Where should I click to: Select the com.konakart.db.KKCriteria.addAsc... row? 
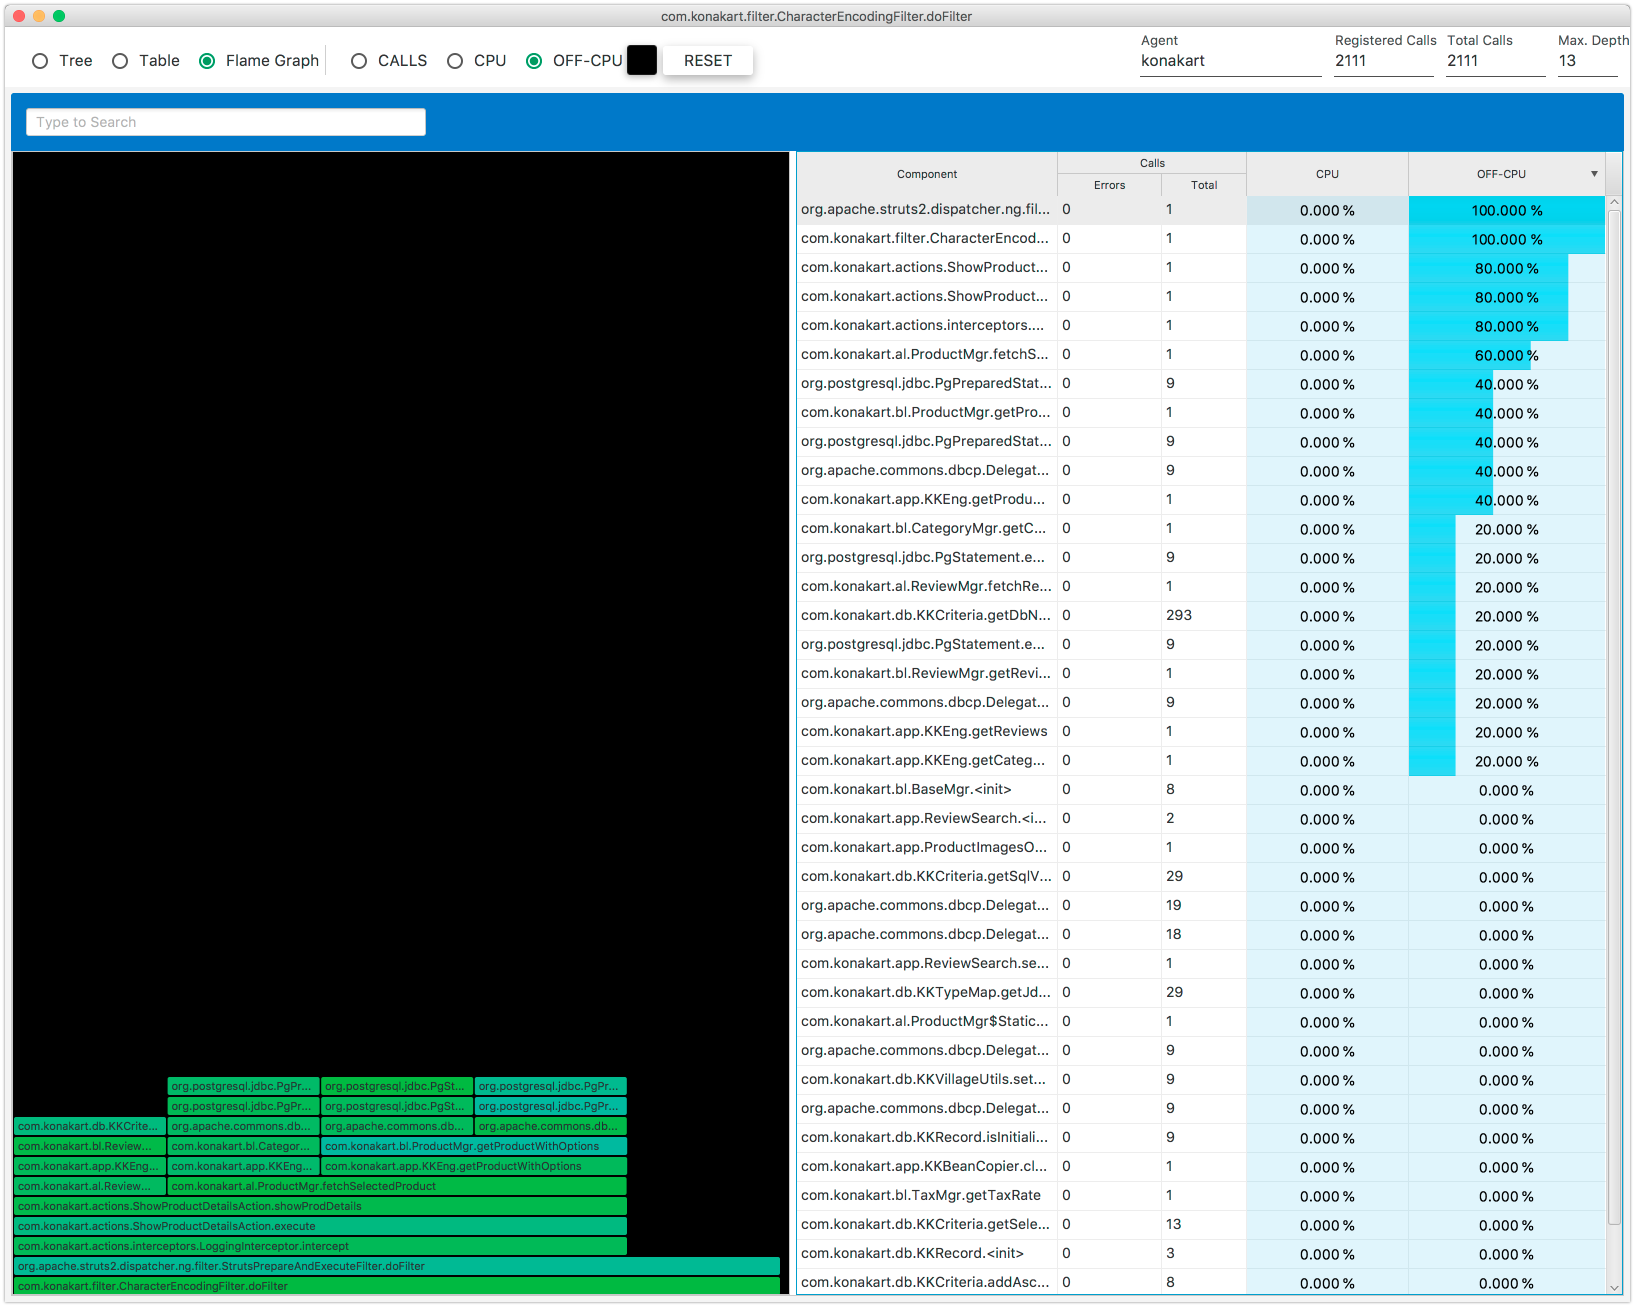click(x=1201, y=1283)
